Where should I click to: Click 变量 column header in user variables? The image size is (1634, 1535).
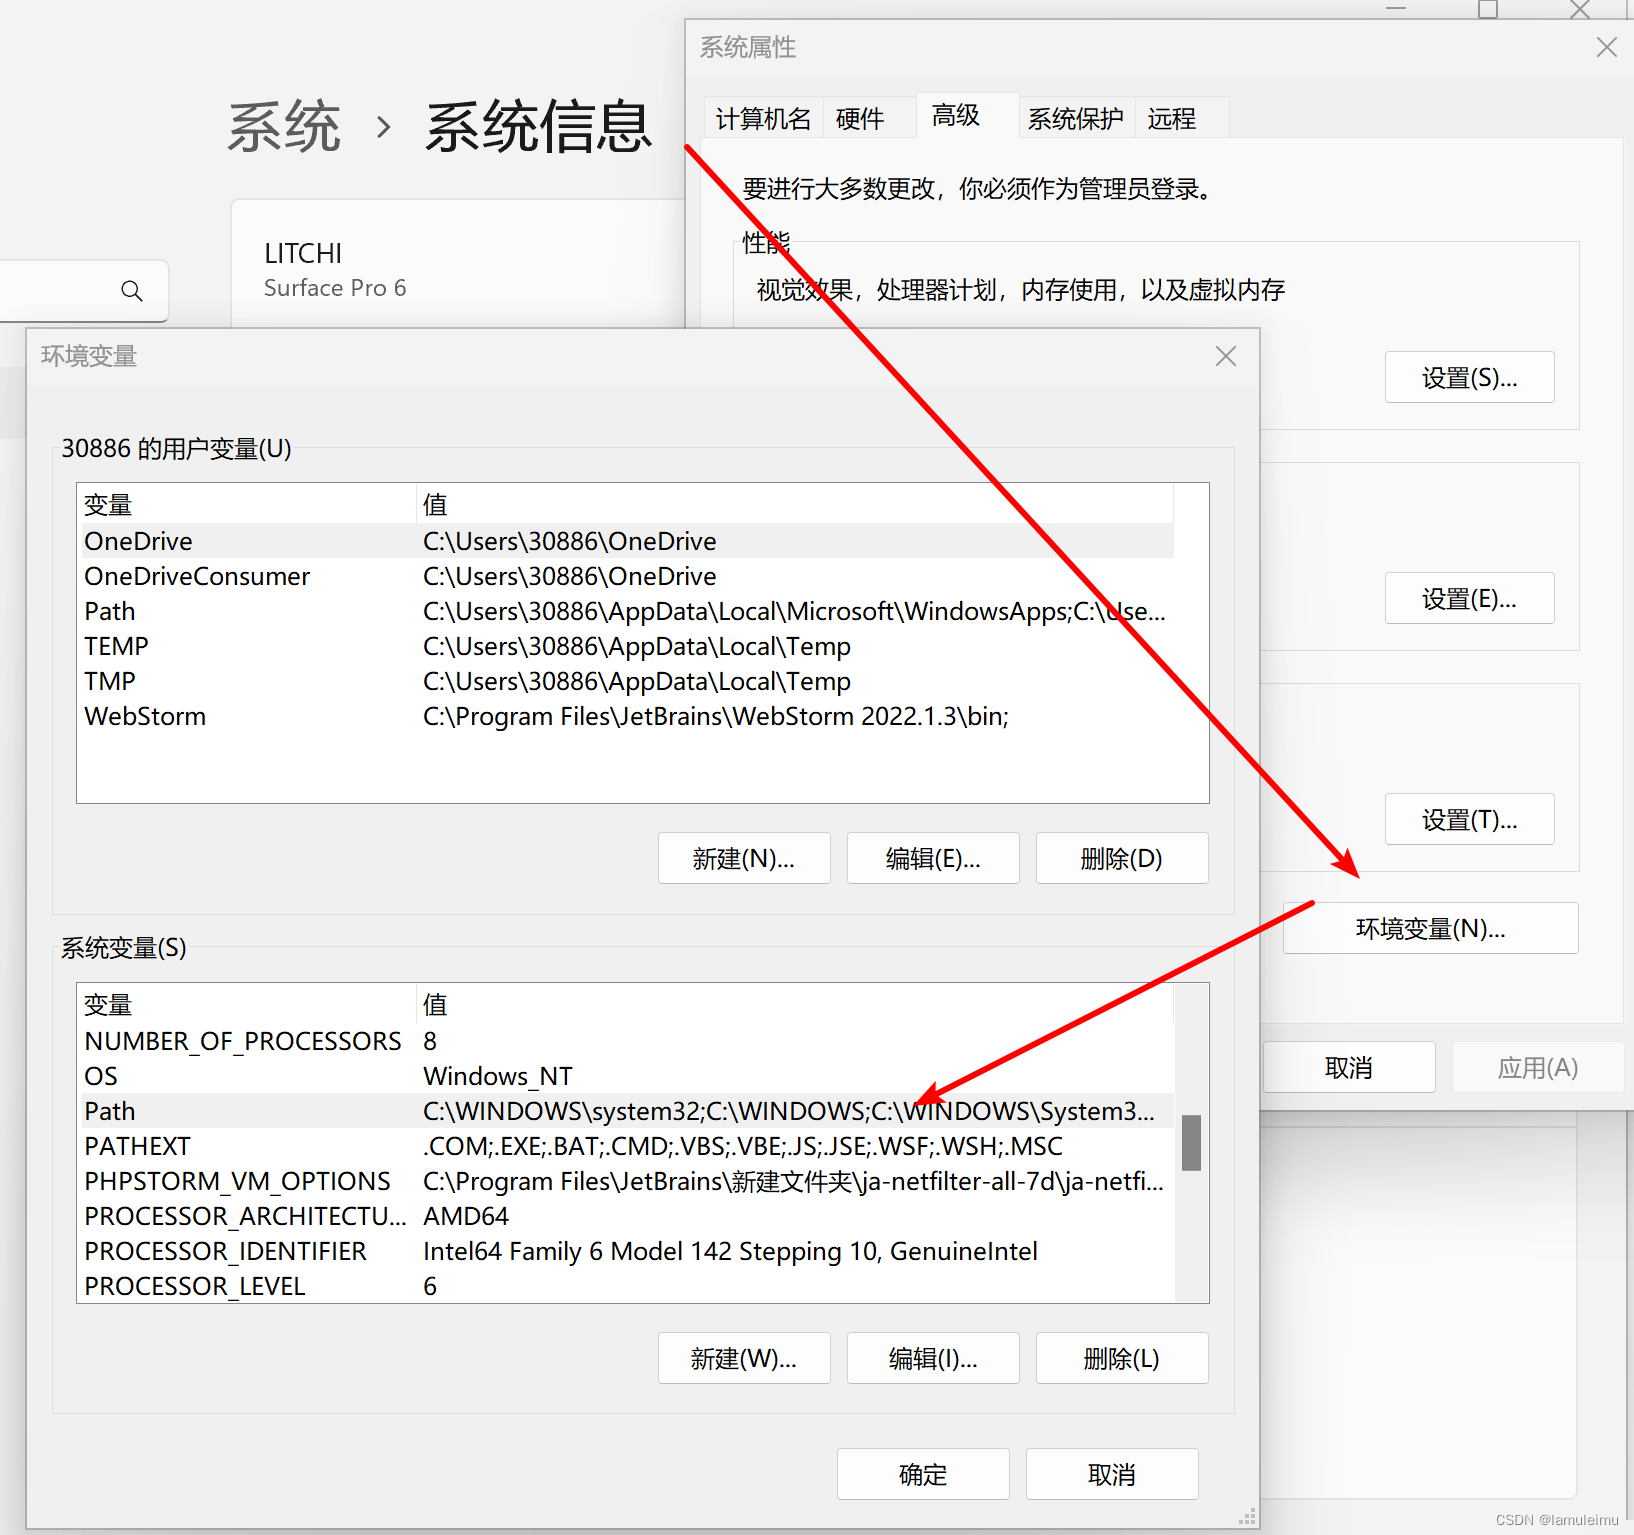click(247, 505)
